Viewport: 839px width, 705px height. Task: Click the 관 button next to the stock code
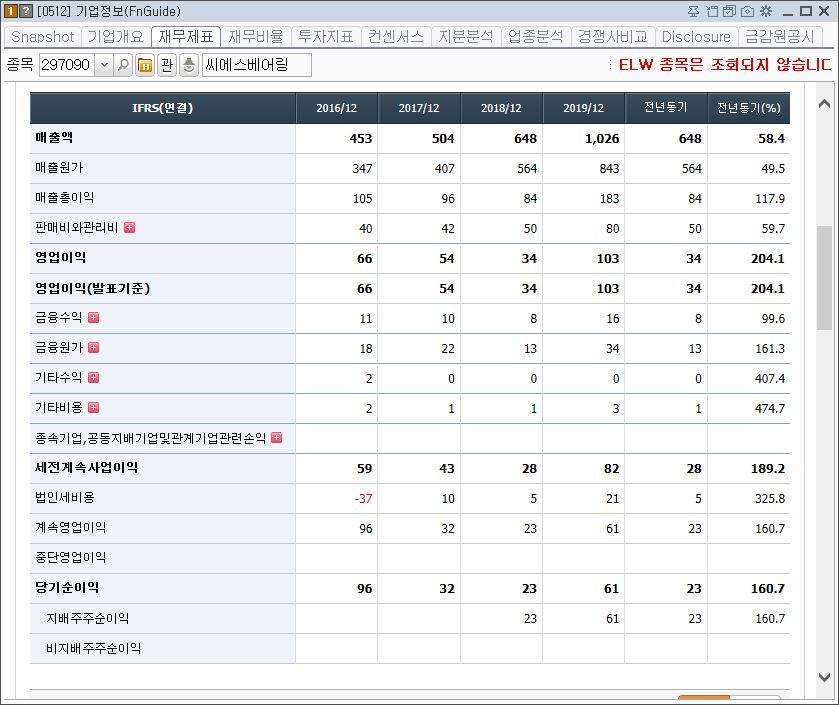click(x=166, y=64)
